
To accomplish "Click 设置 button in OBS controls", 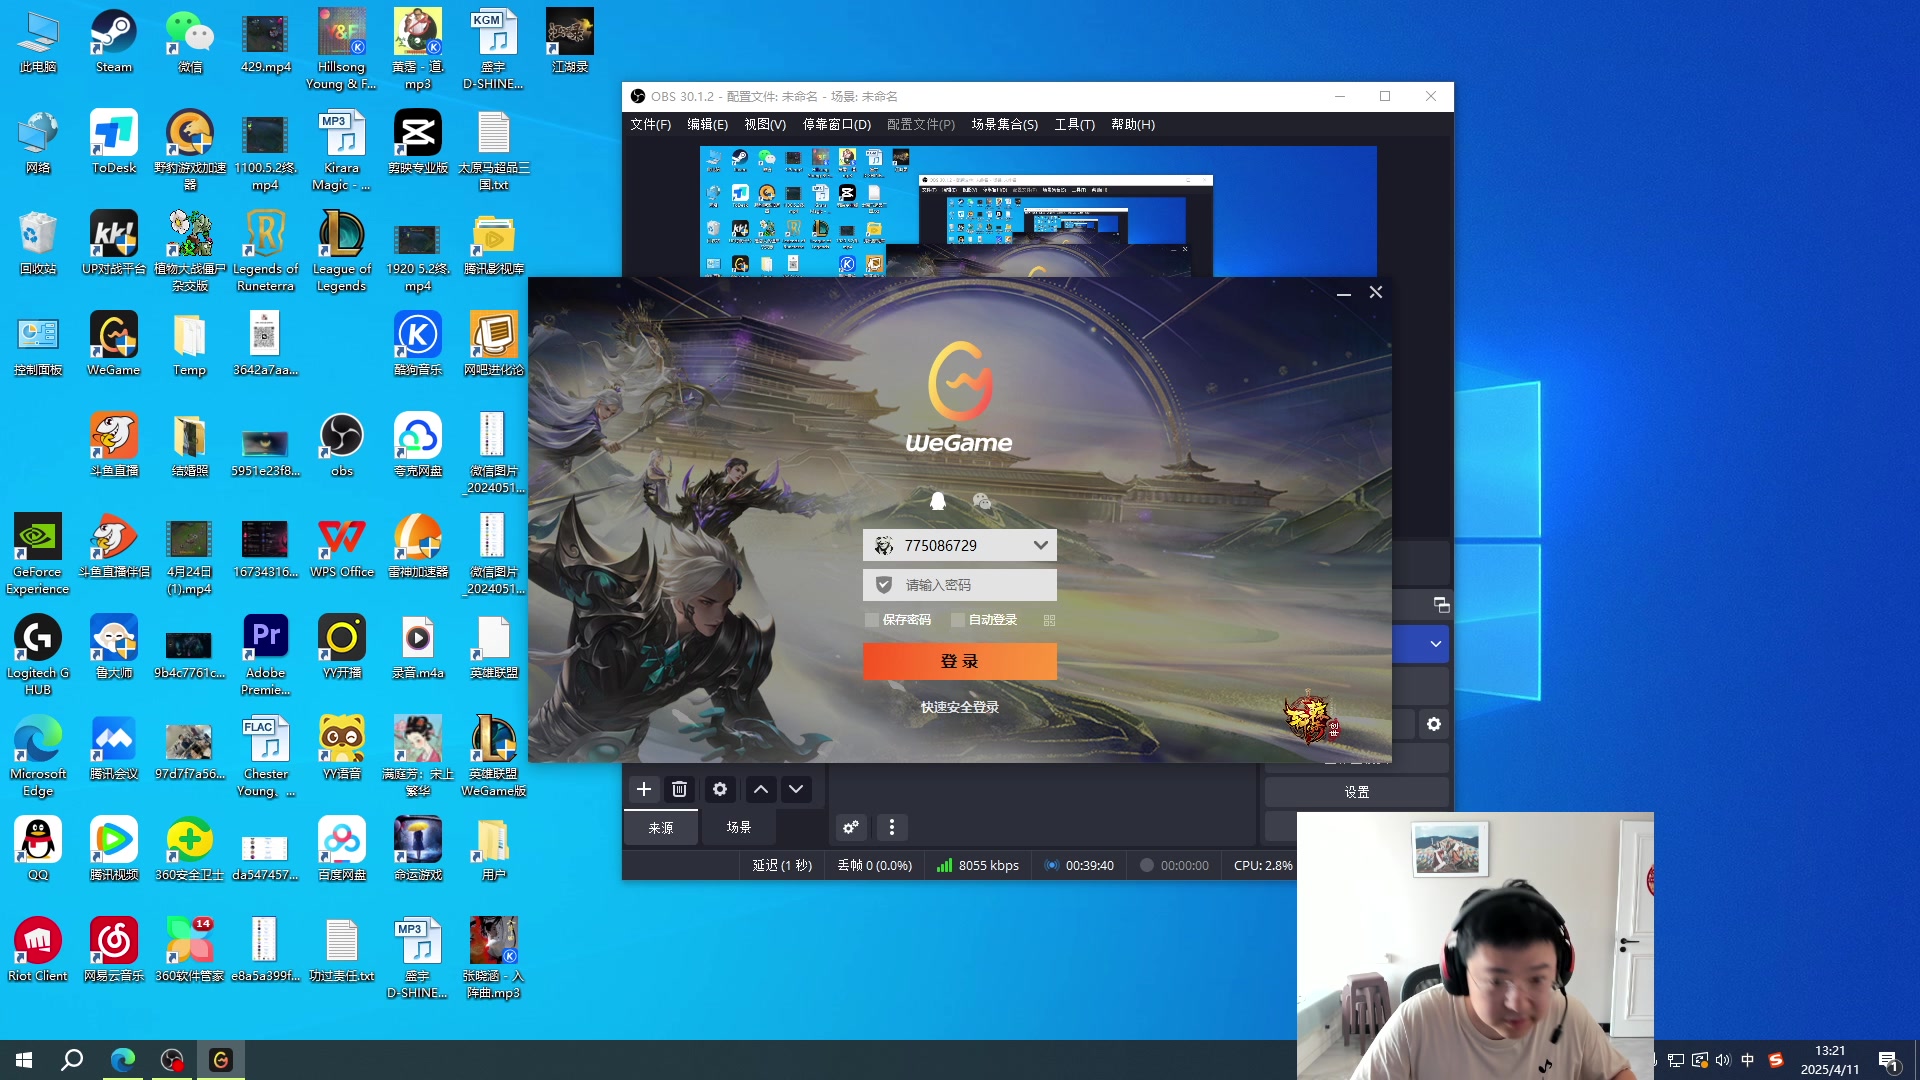I will (1357, 792).
